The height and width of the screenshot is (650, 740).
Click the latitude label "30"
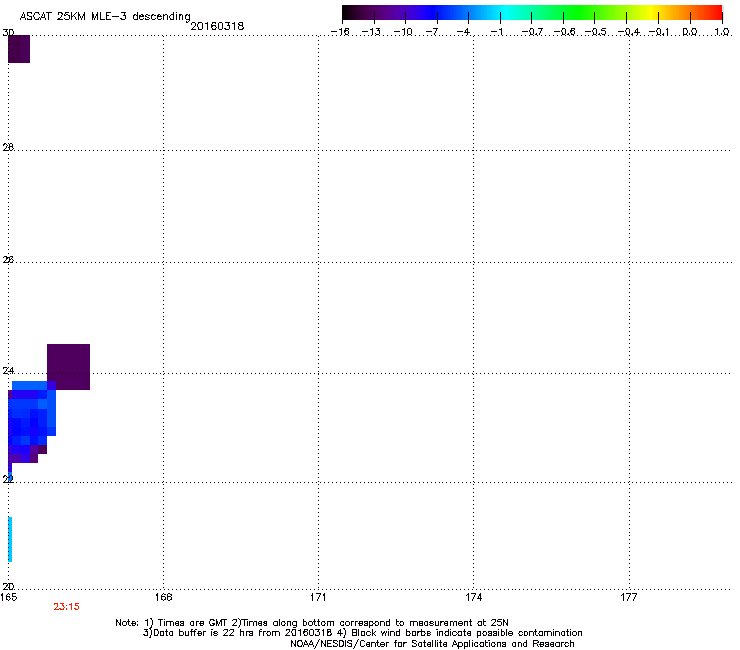point(8,33)
